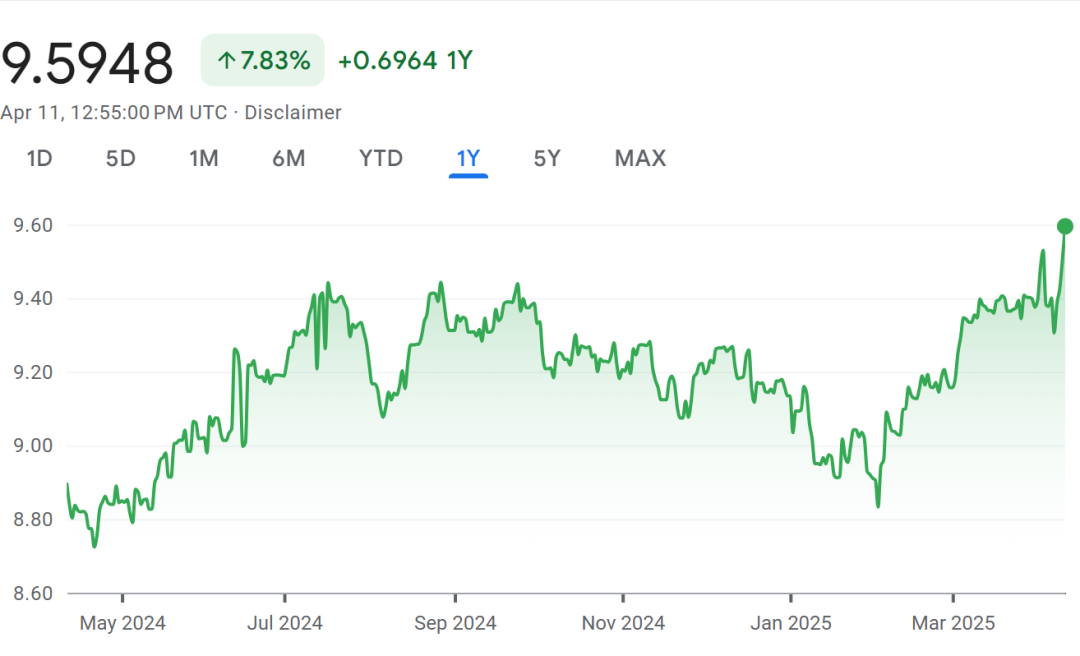Click the up arrow in percentage badge
The width and height of the screenshot is (1080, 656).
226,61
